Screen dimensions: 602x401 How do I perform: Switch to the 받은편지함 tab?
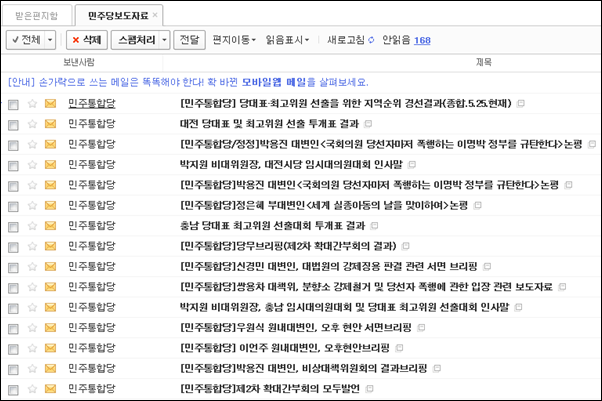pos(36,16)
